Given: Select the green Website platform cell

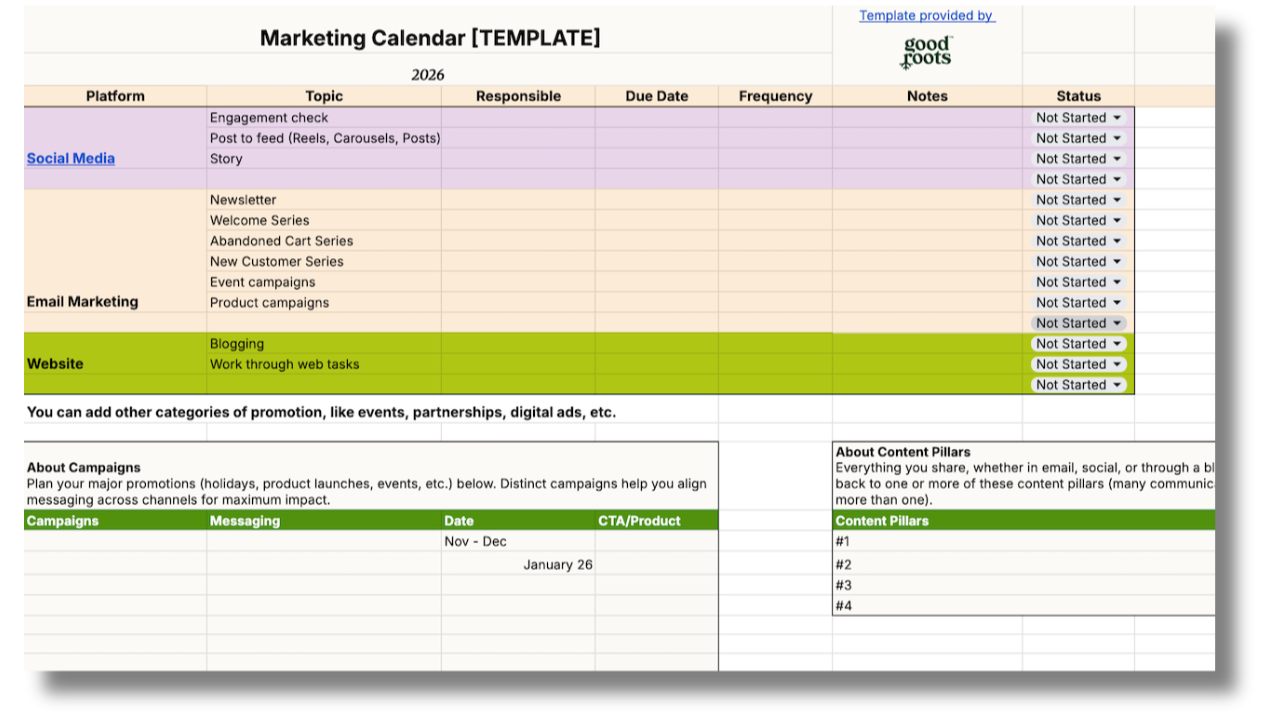Looking at the screenshot, I should 55,364.
